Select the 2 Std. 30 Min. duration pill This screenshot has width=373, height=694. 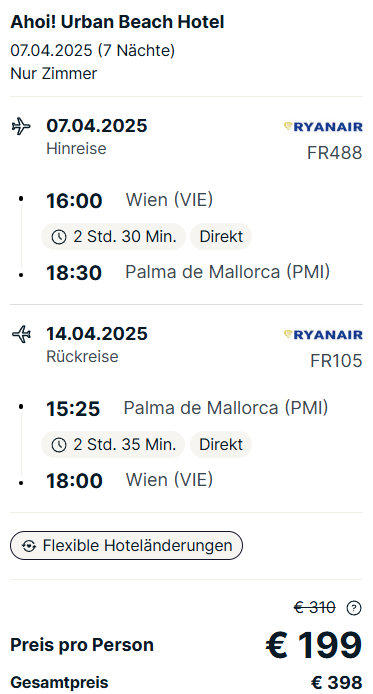[x=113, y=237]
